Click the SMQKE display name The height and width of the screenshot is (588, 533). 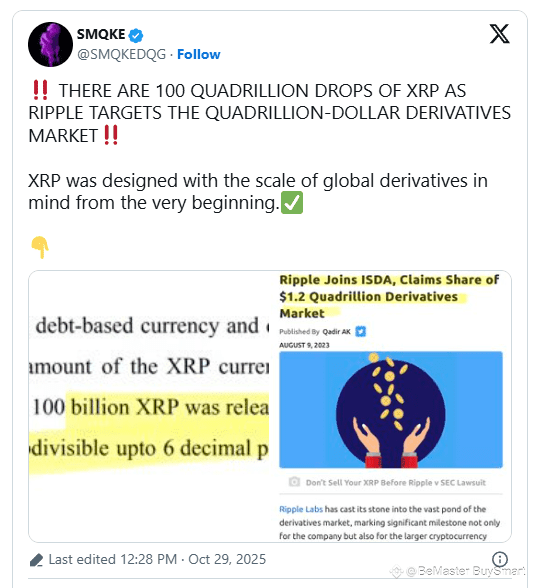click(101, 34)
